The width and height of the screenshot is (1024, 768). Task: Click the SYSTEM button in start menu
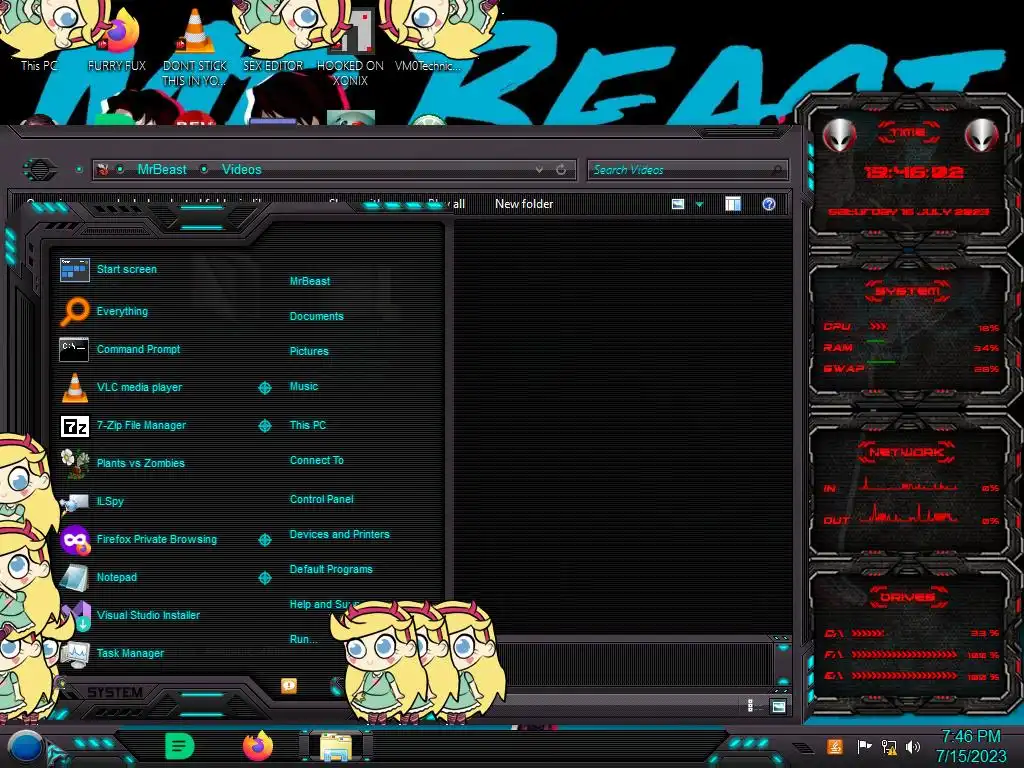point(114,692)
